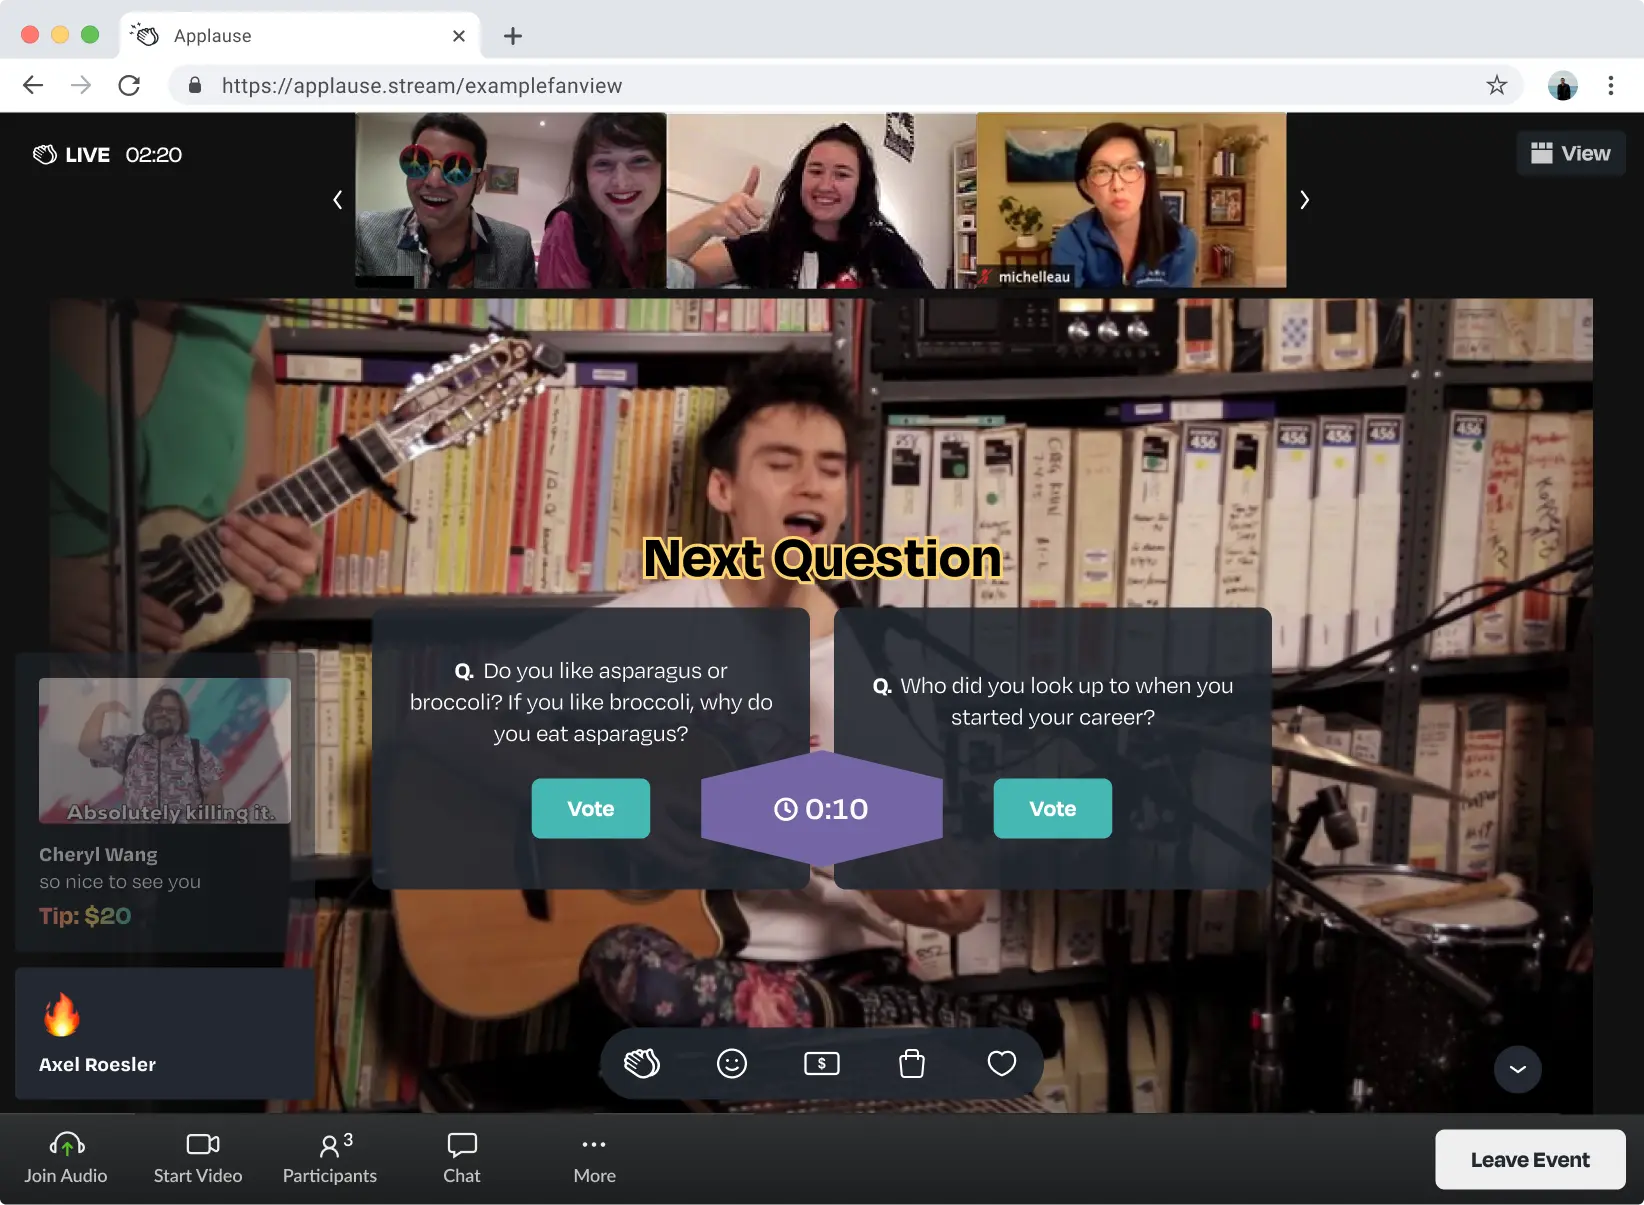Image resolution: width=1644 pixels, height=1205 pixels.
Task: Send applause with the clapping hands icon
Action: pos(642,1063)
